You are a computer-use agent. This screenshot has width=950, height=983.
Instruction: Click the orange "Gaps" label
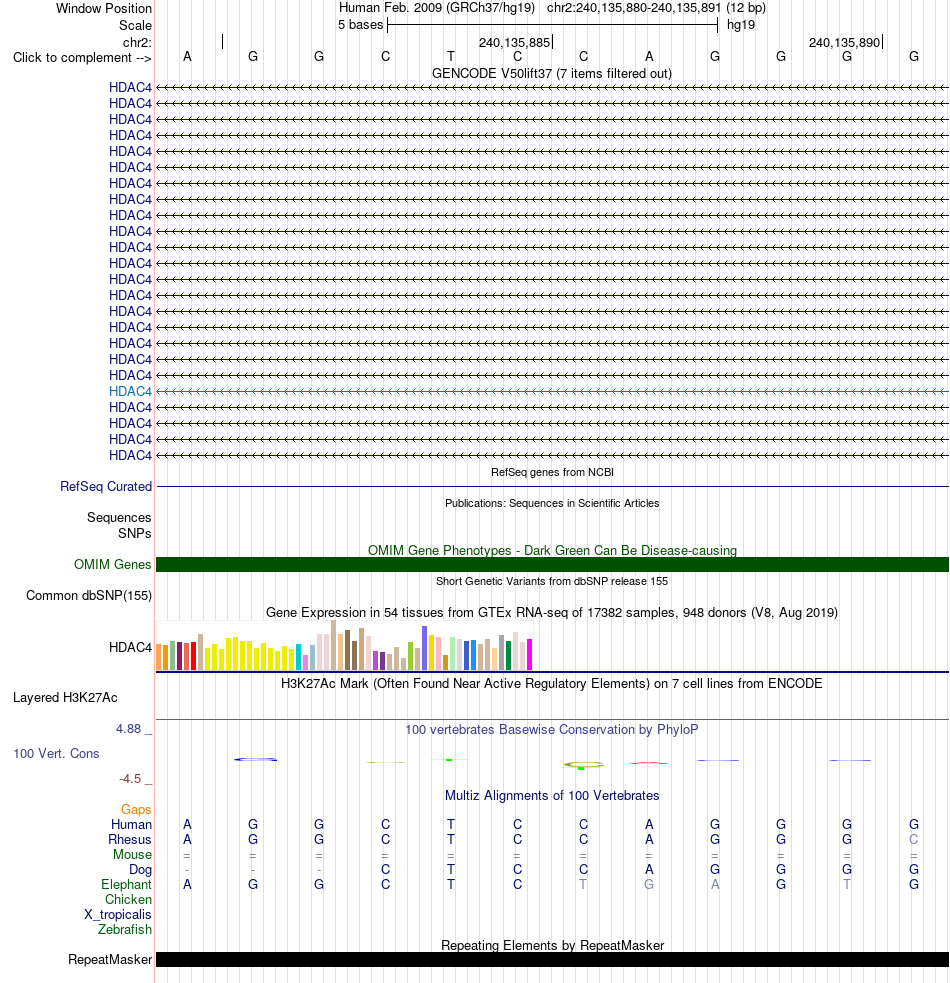pyautogui.click(x=136, y=809)
